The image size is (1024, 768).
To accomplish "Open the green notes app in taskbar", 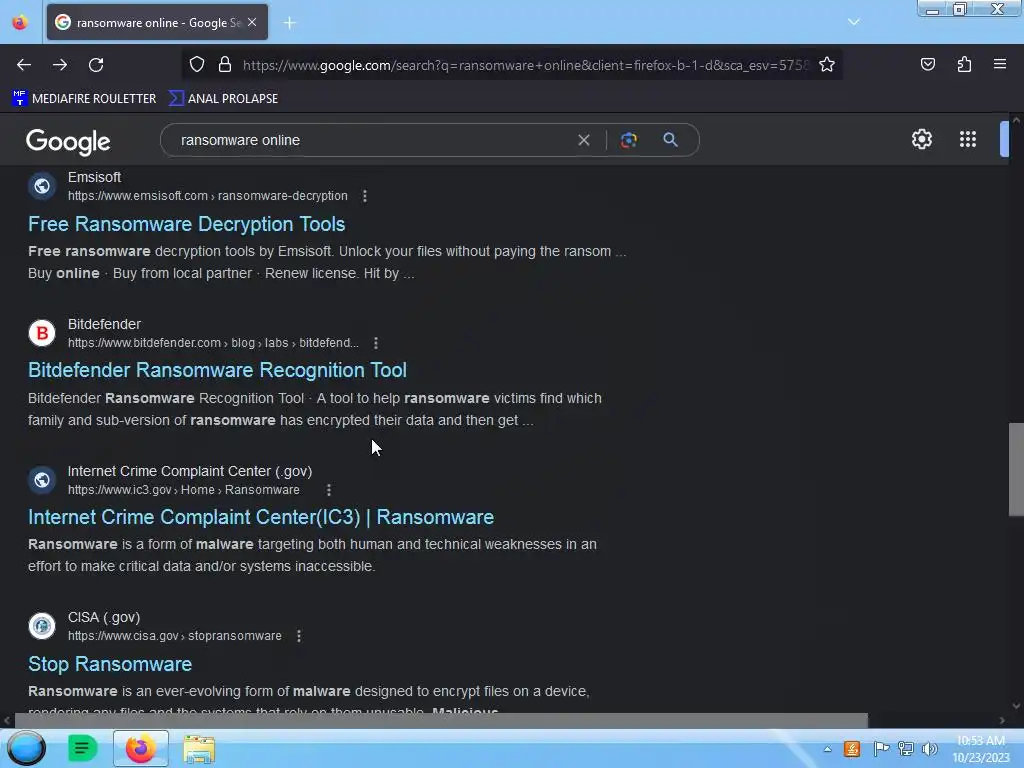I will tap(82, 748).
